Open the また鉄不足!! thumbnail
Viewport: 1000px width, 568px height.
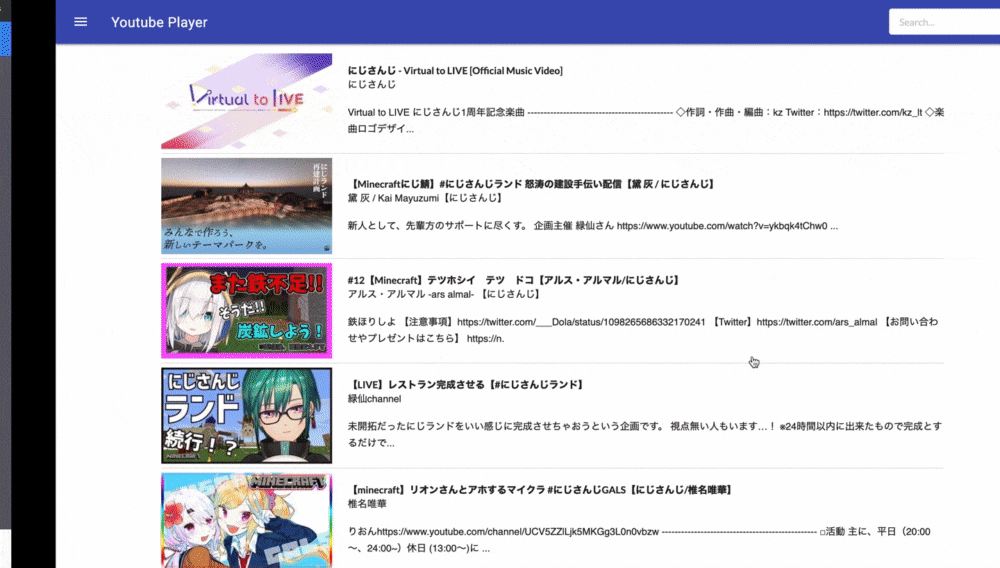[246, 310]
